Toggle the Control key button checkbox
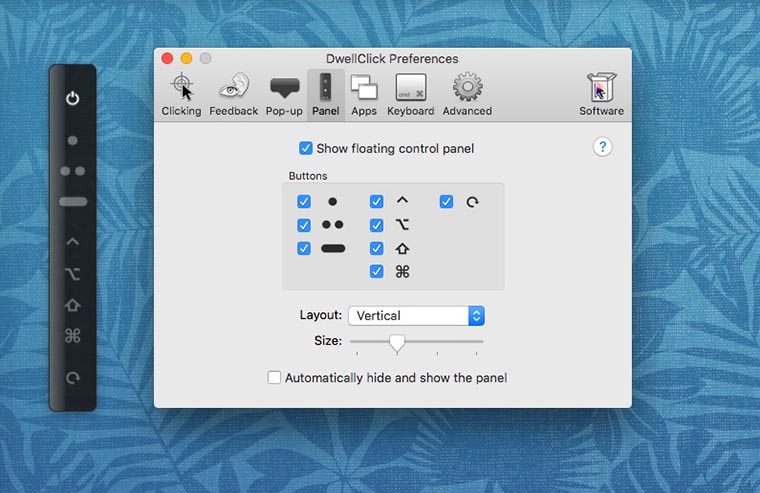 tap(377, 202)
